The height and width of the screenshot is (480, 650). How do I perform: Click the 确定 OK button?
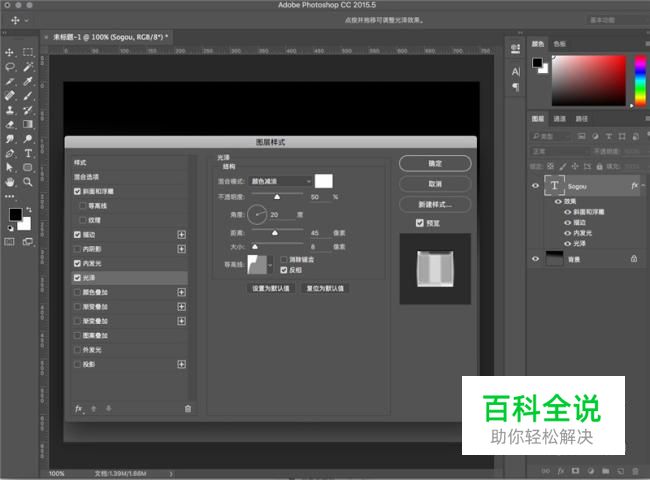(435, 163)
